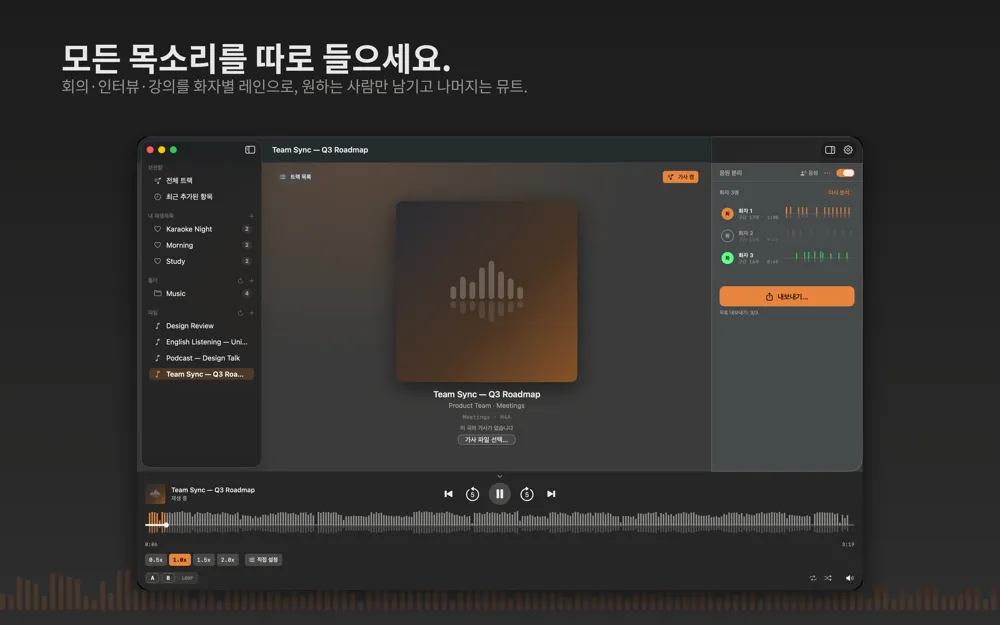This screenshot has height=625, width=1000.
Task: Click the volume speaker icon
Action: (849, 578)
